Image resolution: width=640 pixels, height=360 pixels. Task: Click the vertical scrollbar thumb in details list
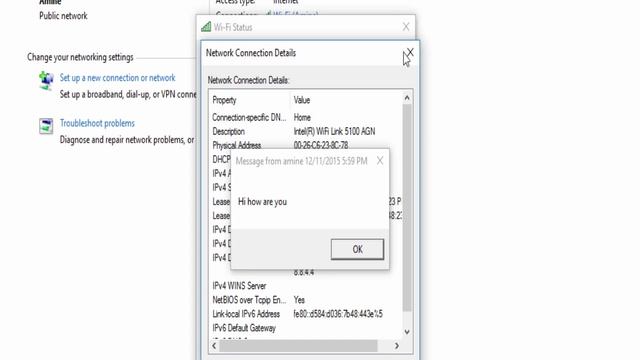pyautogui.click(x=407, y=207)
